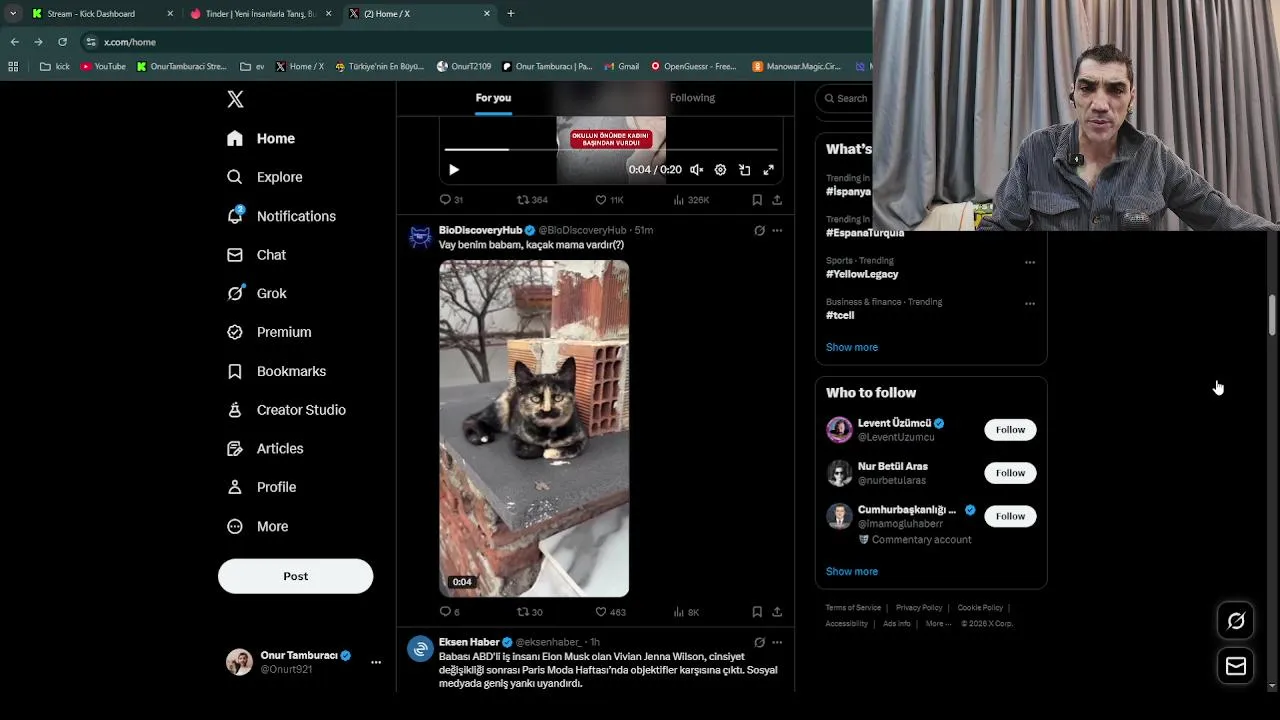Open Bookmarks in the sidebar
Viewport: 1280px width, 720px height.
(277, 371)
